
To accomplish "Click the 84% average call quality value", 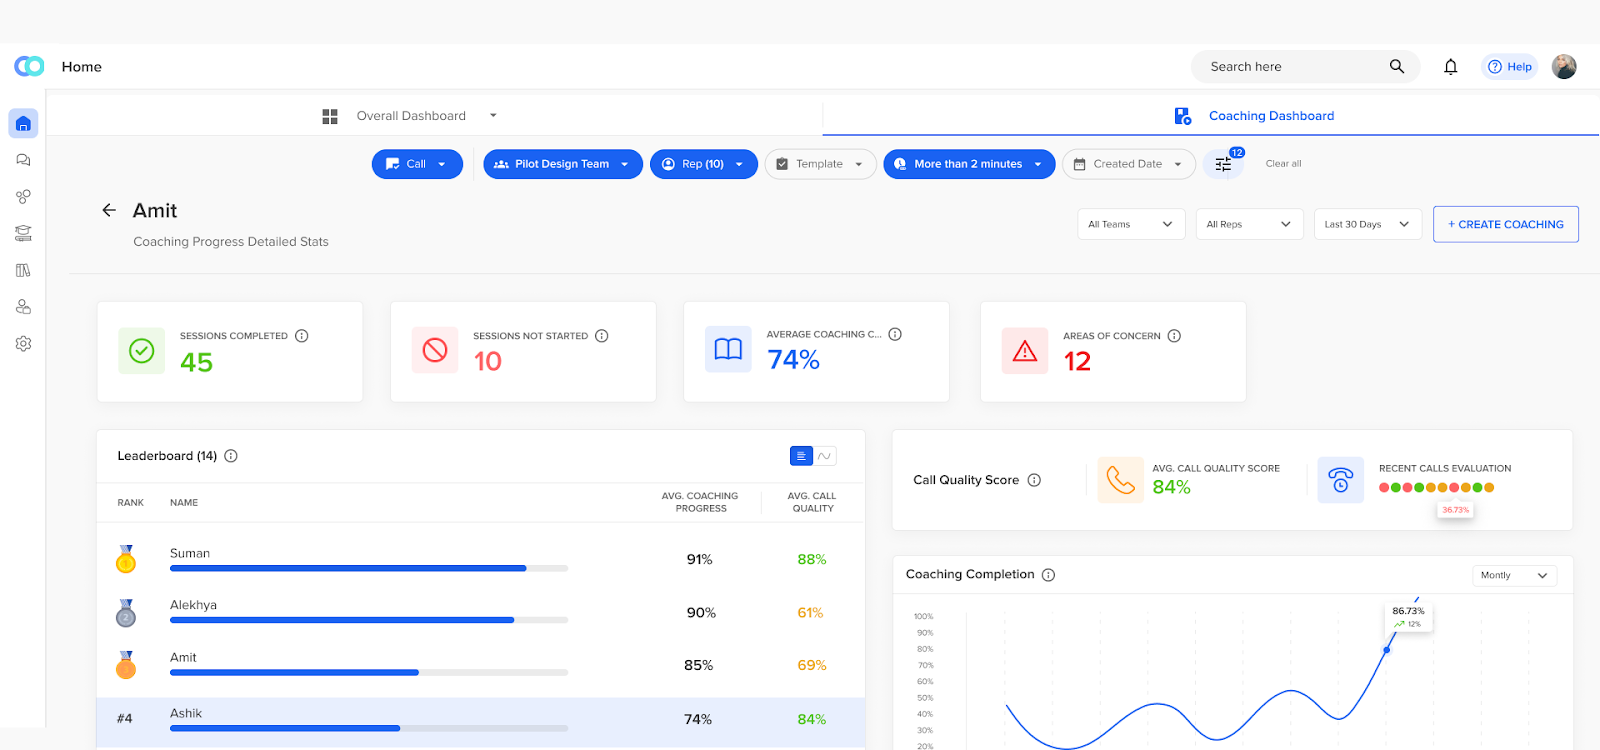I will 1171,487.
